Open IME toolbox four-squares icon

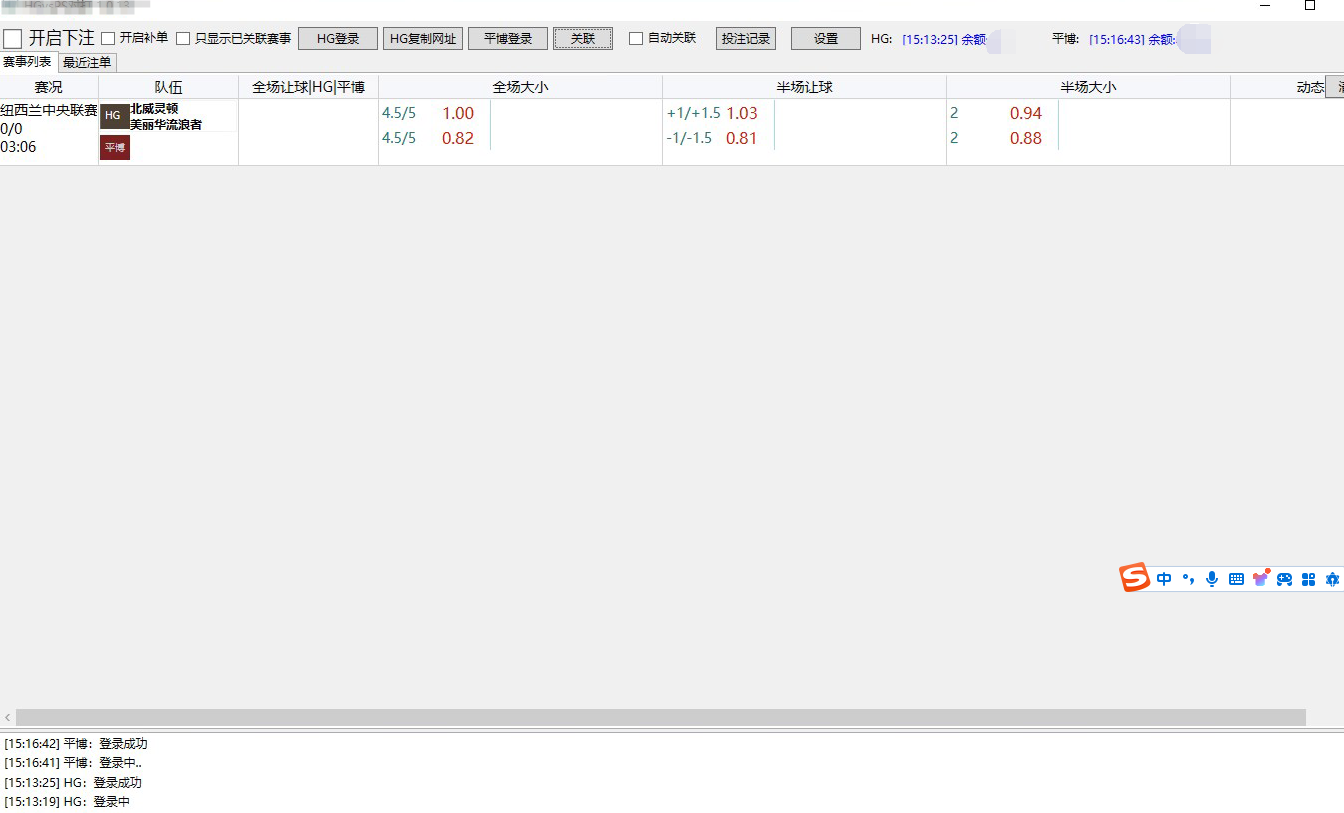pyautogui.click(x=1308, y=579)
